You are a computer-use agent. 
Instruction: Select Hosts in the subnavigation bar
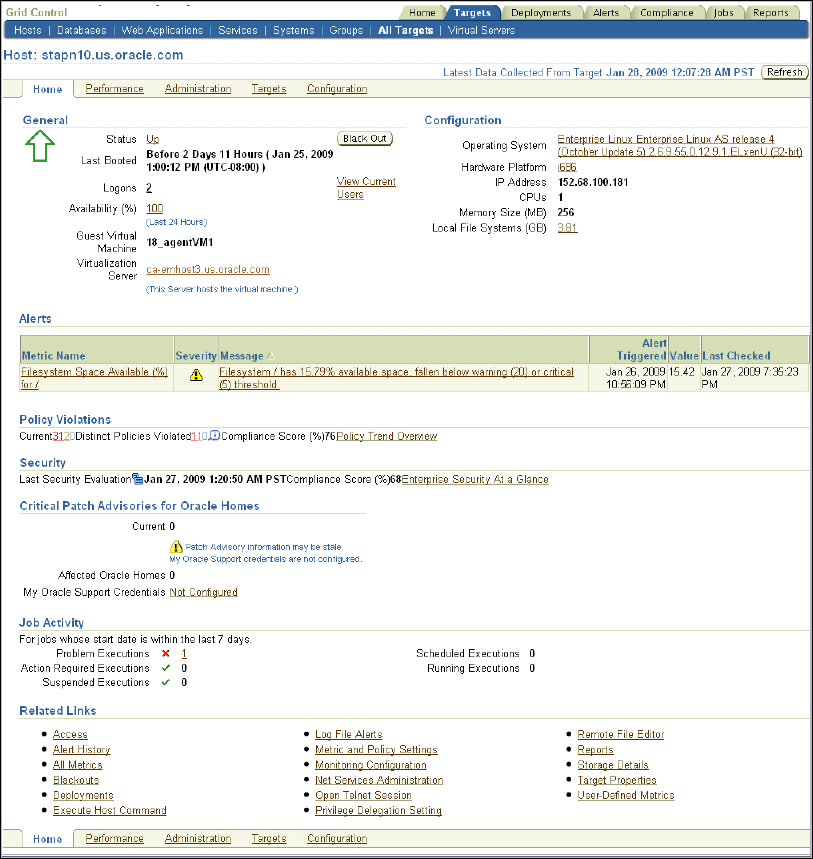pos(27,30)
